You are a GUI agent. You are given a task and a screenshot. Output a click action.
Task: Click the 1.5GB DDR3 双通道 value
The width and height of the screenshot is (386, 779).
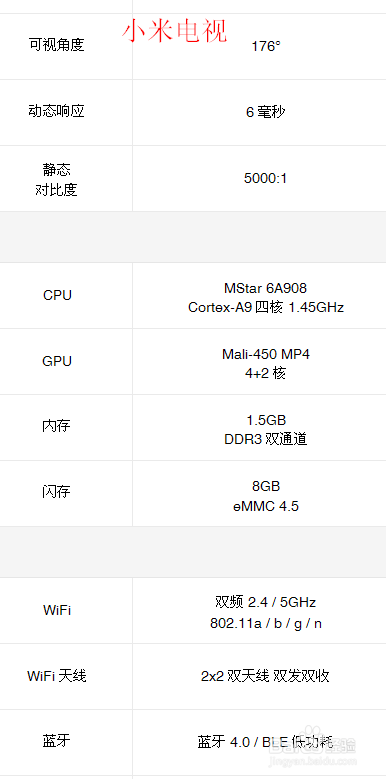pyautogui.click(x=266, y=429)
